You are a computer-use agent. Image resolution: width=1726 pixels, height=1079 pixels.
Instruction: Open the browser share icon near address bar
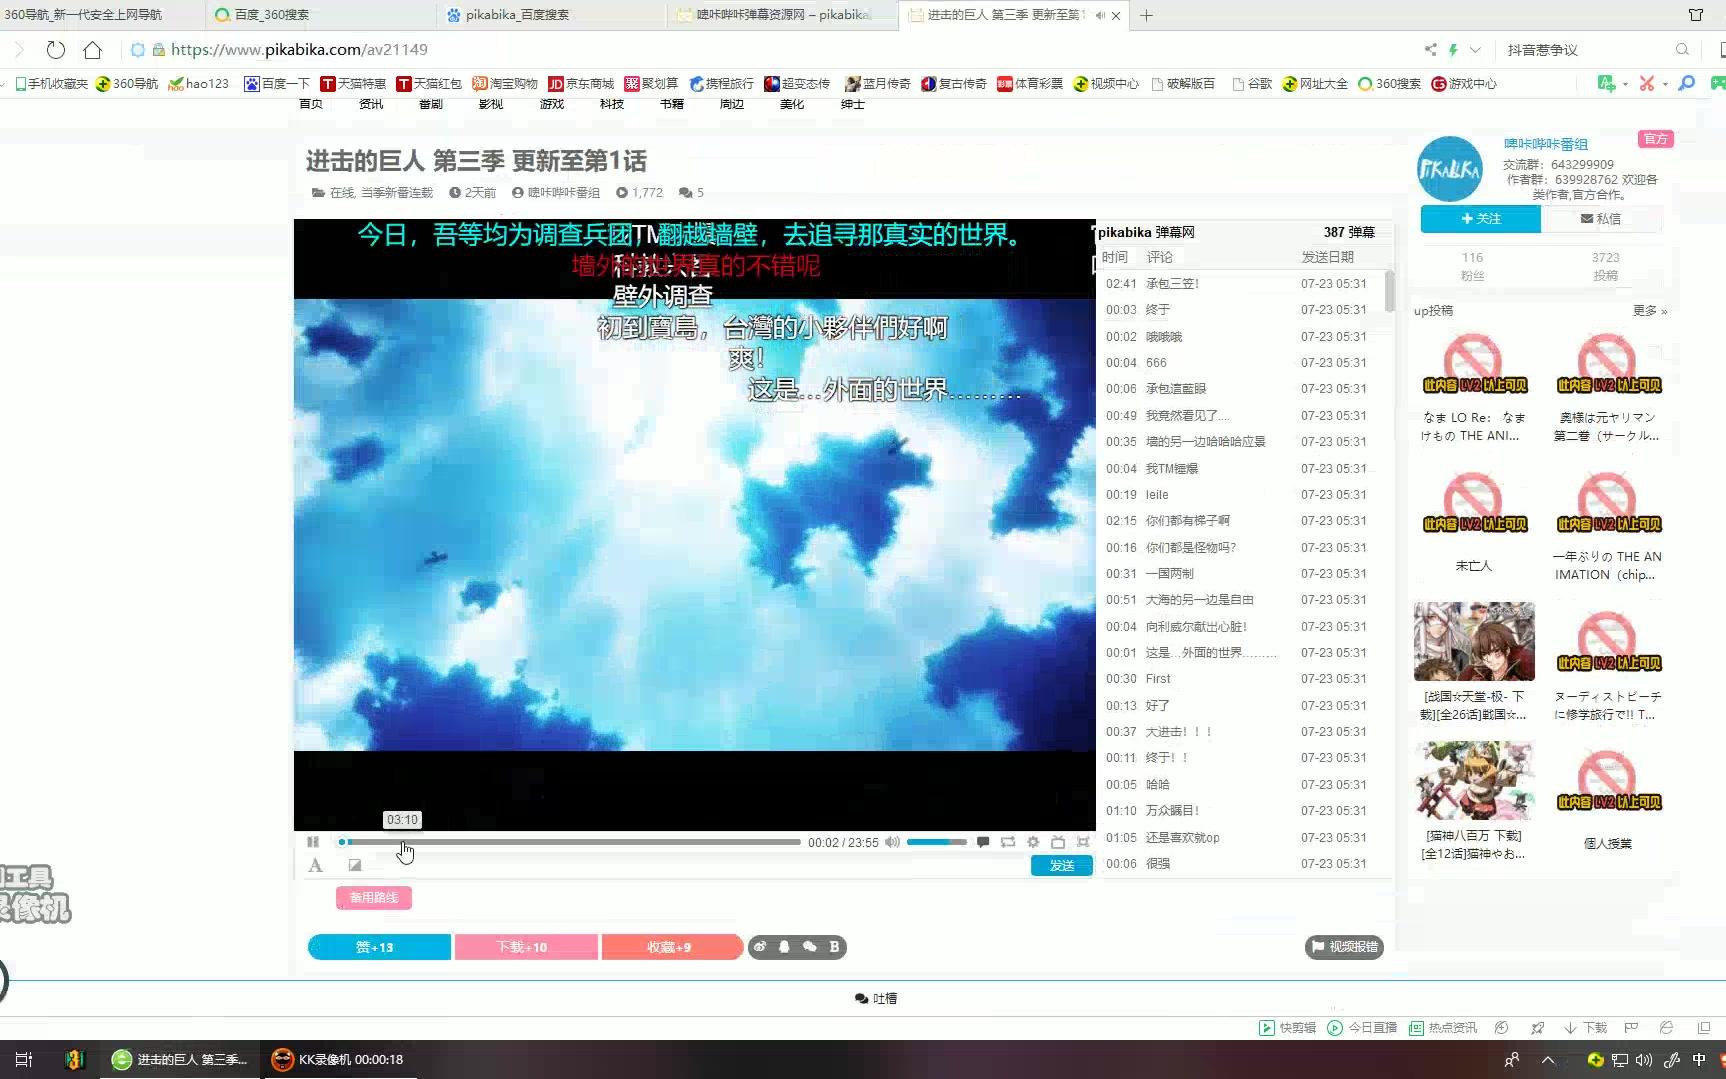tap(1430, 50)
